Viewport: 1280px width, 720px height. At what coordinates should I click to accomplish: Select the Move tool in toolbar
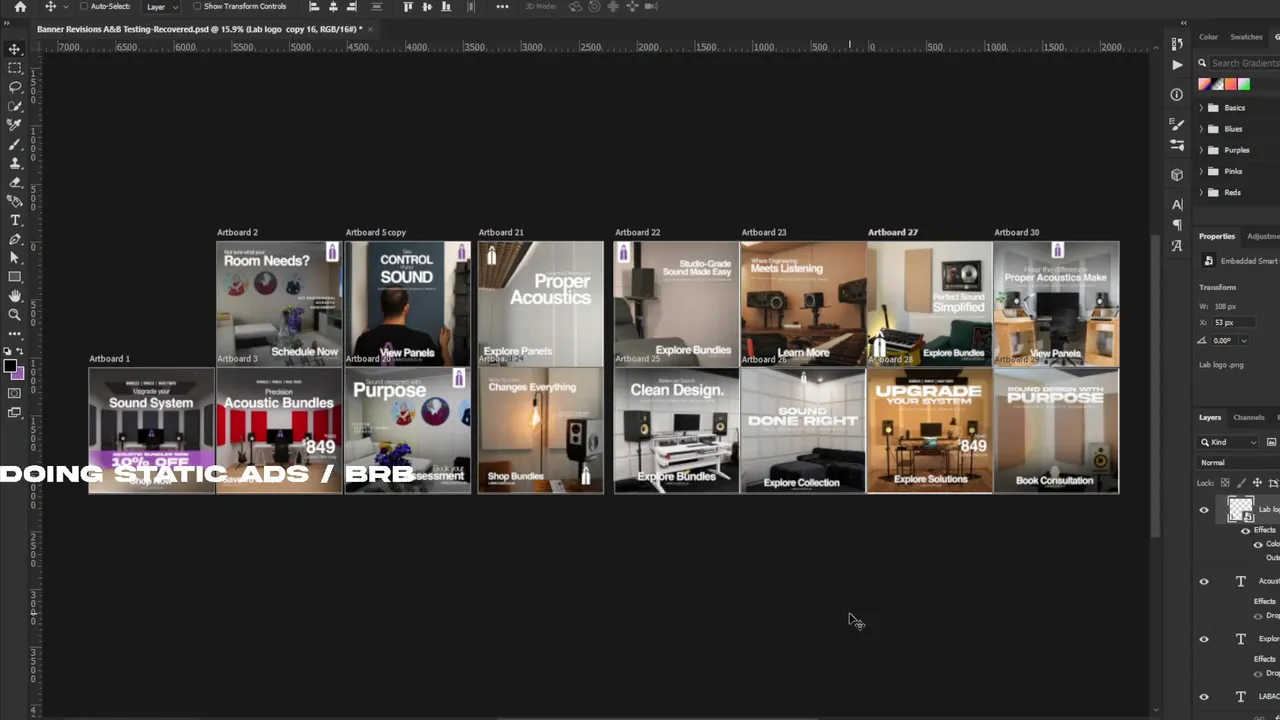15,49
